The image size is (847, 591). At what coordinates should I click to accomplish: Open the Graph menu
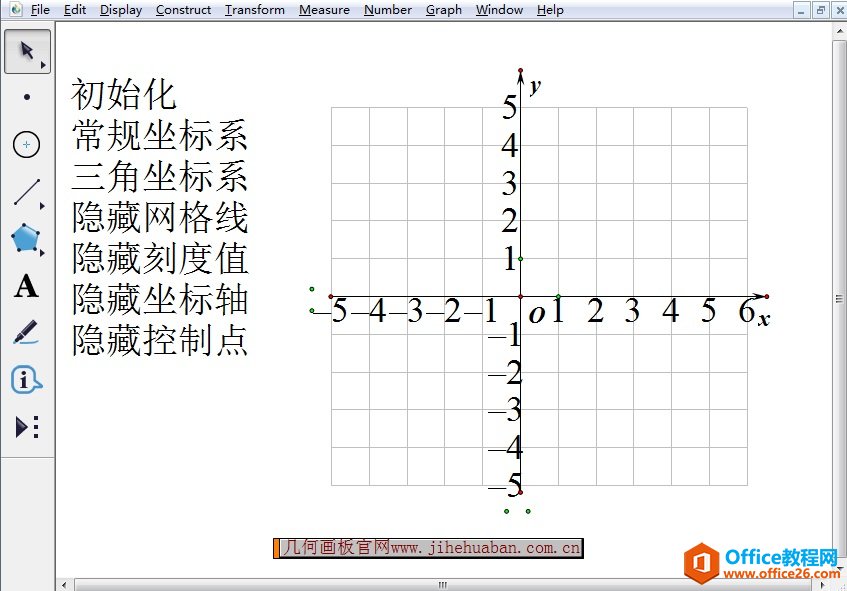click(443, 10)
